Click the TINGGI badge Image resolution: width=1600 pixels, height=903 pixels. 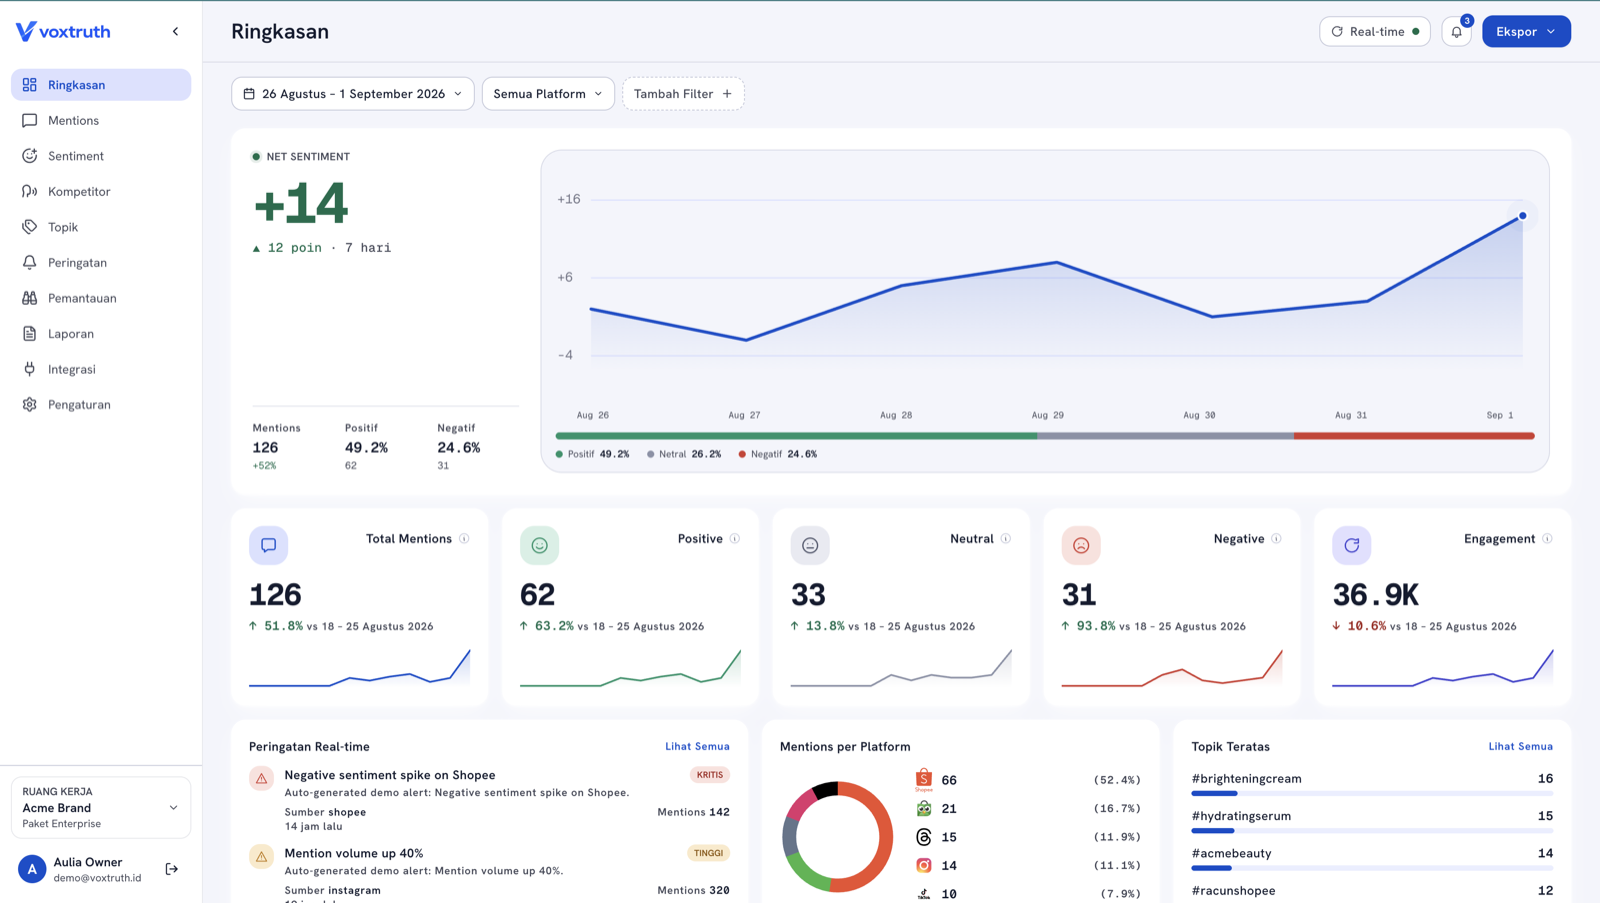coord(708,853)
